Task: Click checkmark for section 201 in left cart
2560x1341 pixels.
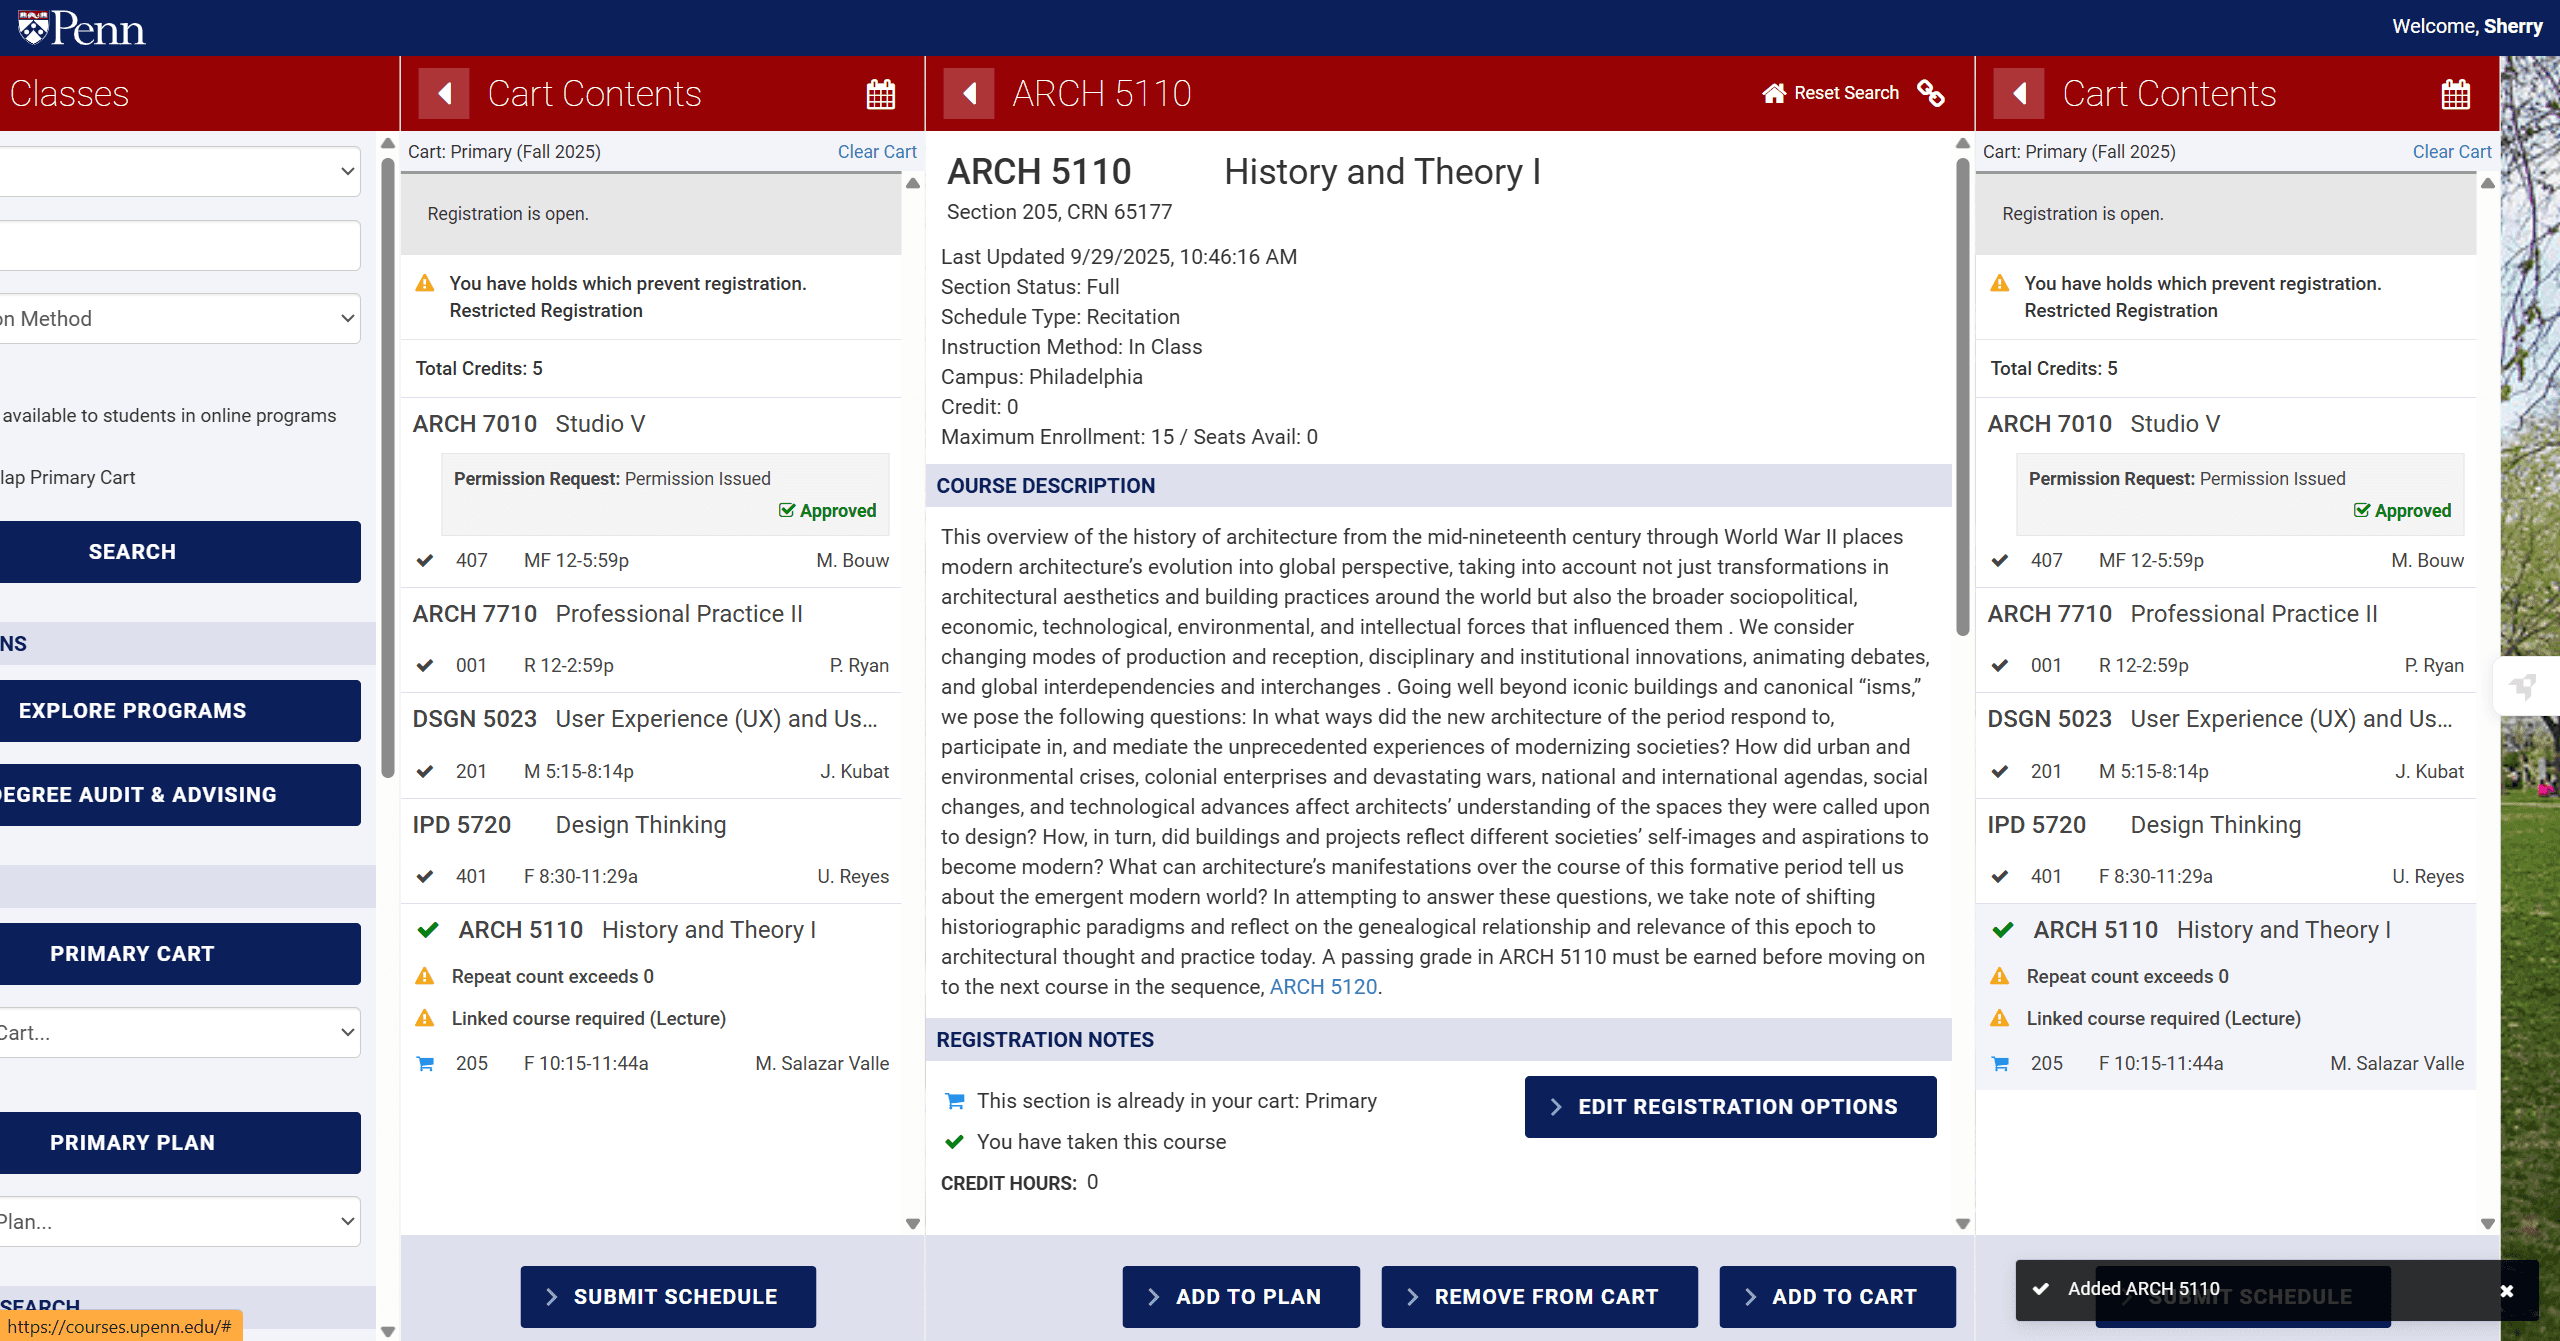Action: click(425, 772)
